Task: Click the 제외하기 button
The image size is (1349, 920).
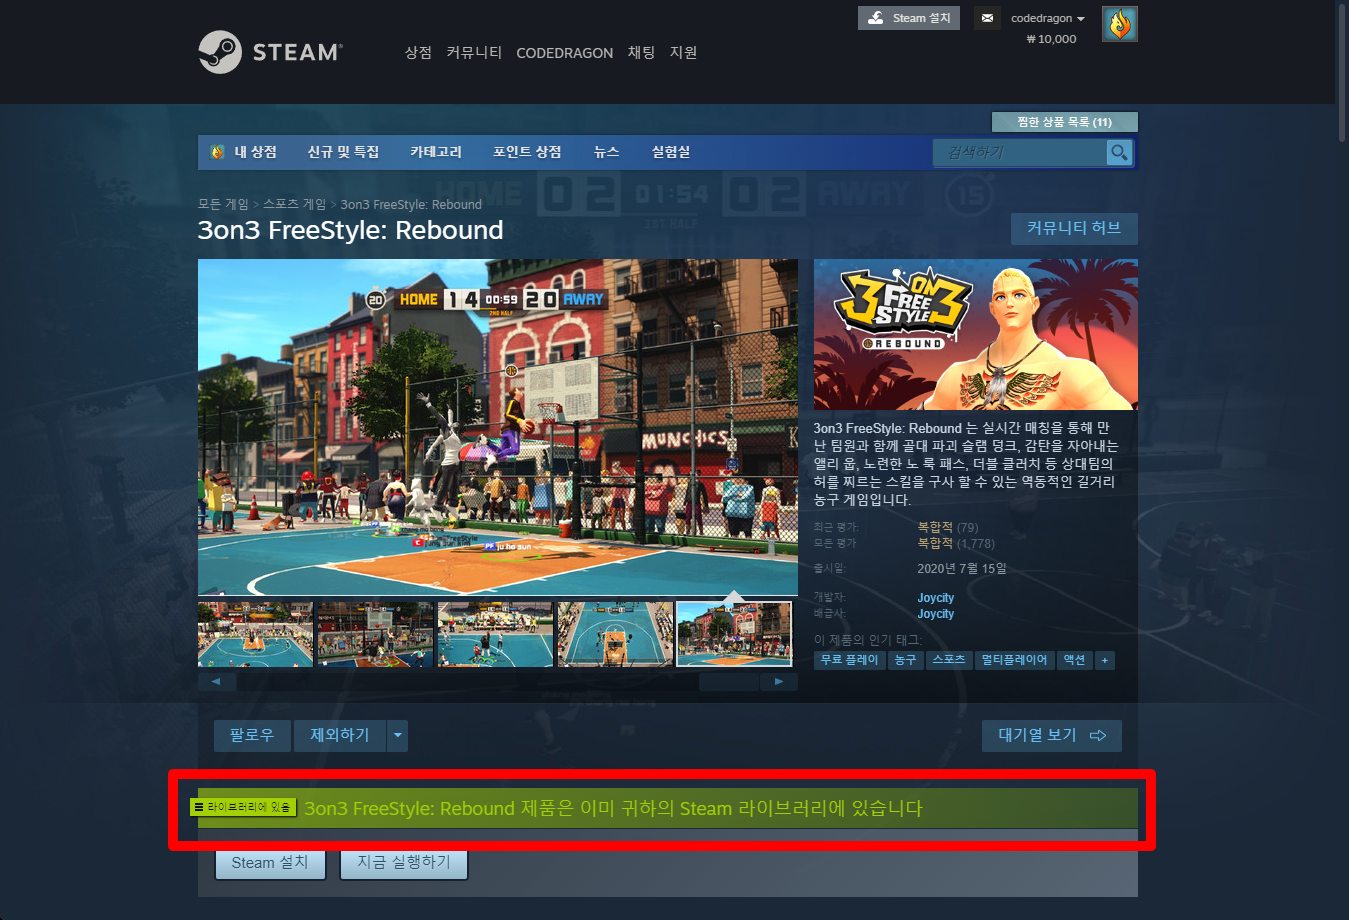Action: click(x=340, y=735)
